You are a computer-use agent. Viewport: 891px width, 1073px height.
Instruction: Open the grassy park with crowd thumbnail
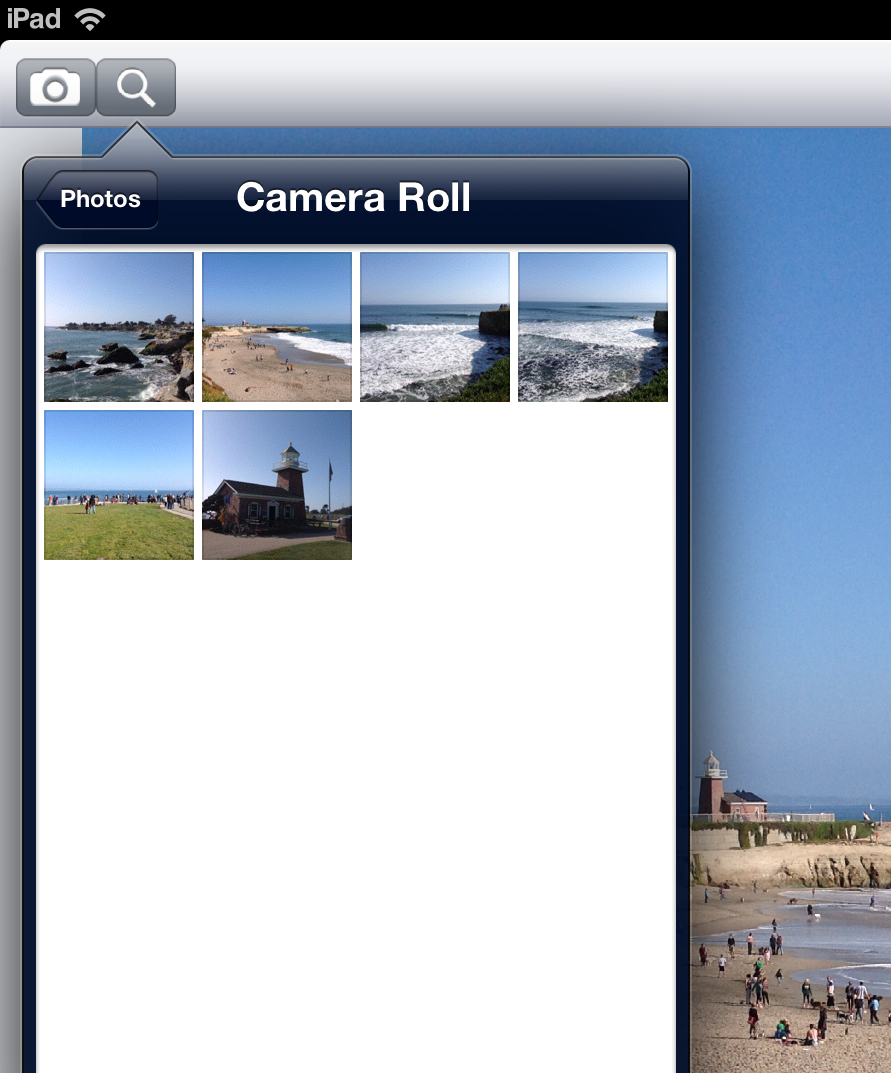(x=119, y=485)
